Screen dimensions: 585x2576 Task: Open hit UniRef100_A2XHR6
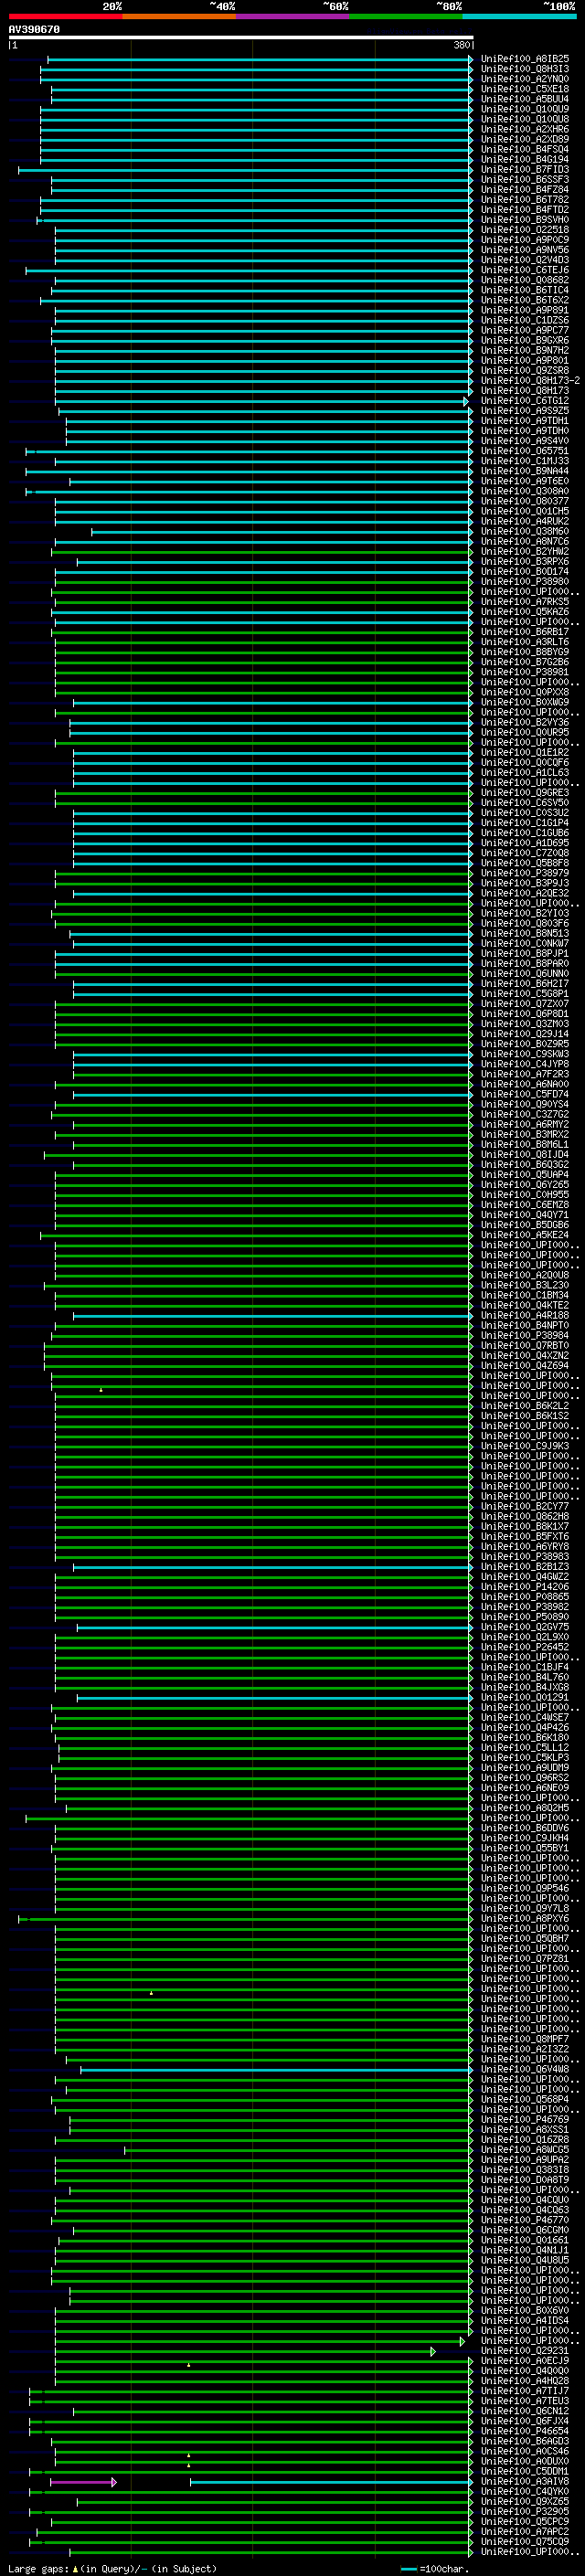[x=525, y=129]
